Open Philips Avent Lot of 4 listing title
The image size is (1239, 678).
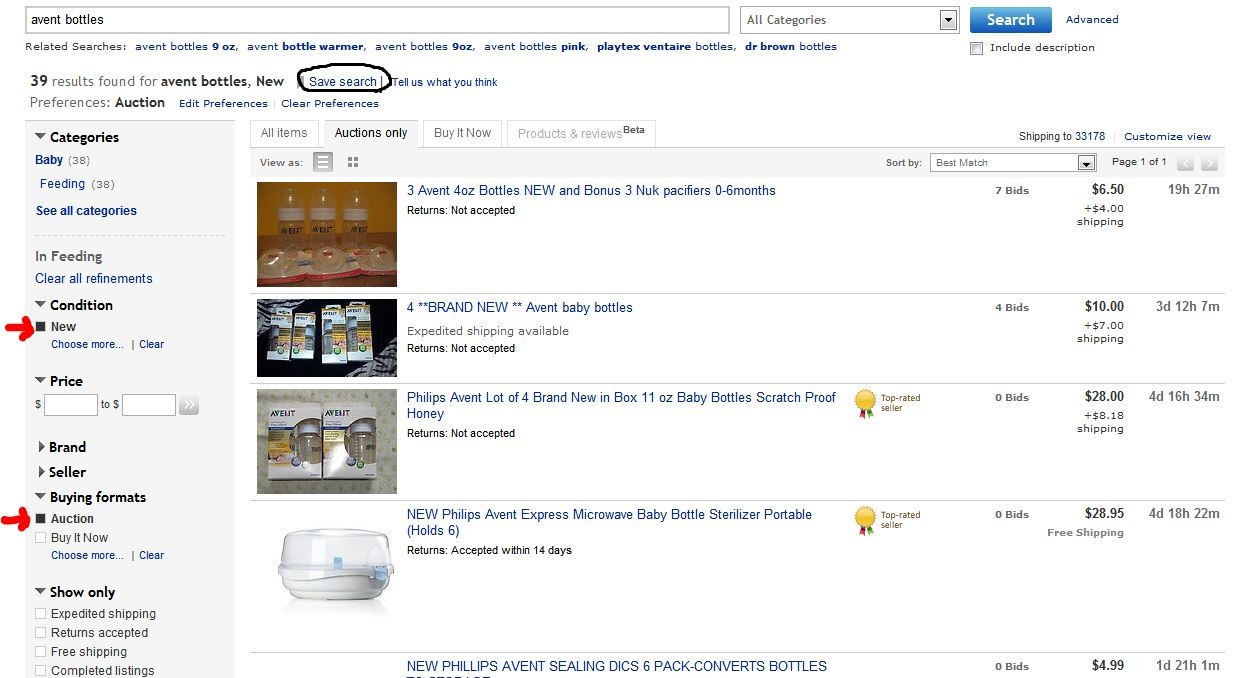pyautogui.click(x=621, y=405)
